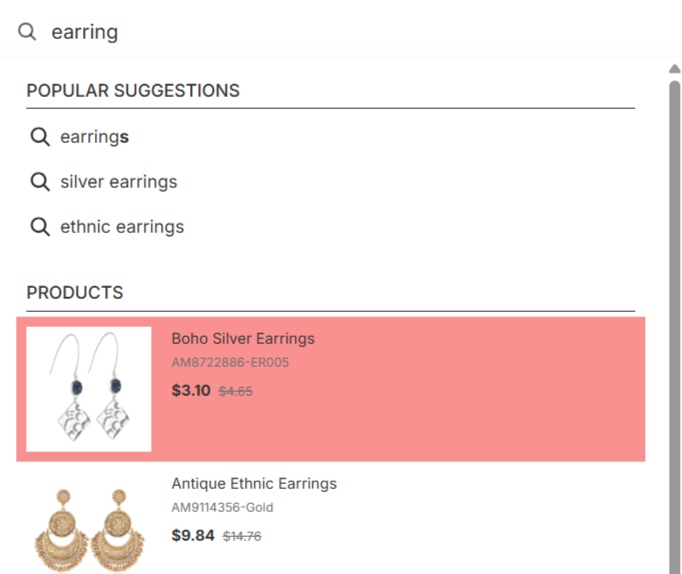
Task: Pick the 'ethnic earrings' suggestion
Action: [x=122, y=227]
